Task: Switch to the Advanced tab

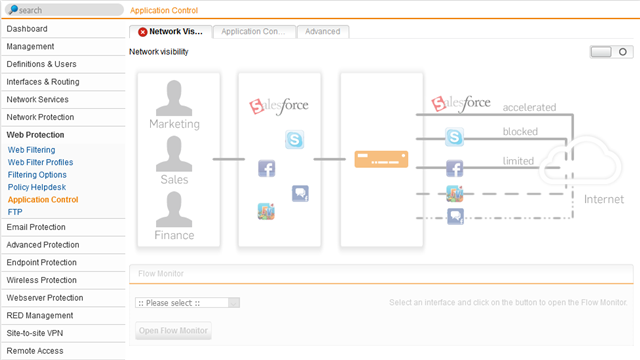Action: (x=323, y=32)
